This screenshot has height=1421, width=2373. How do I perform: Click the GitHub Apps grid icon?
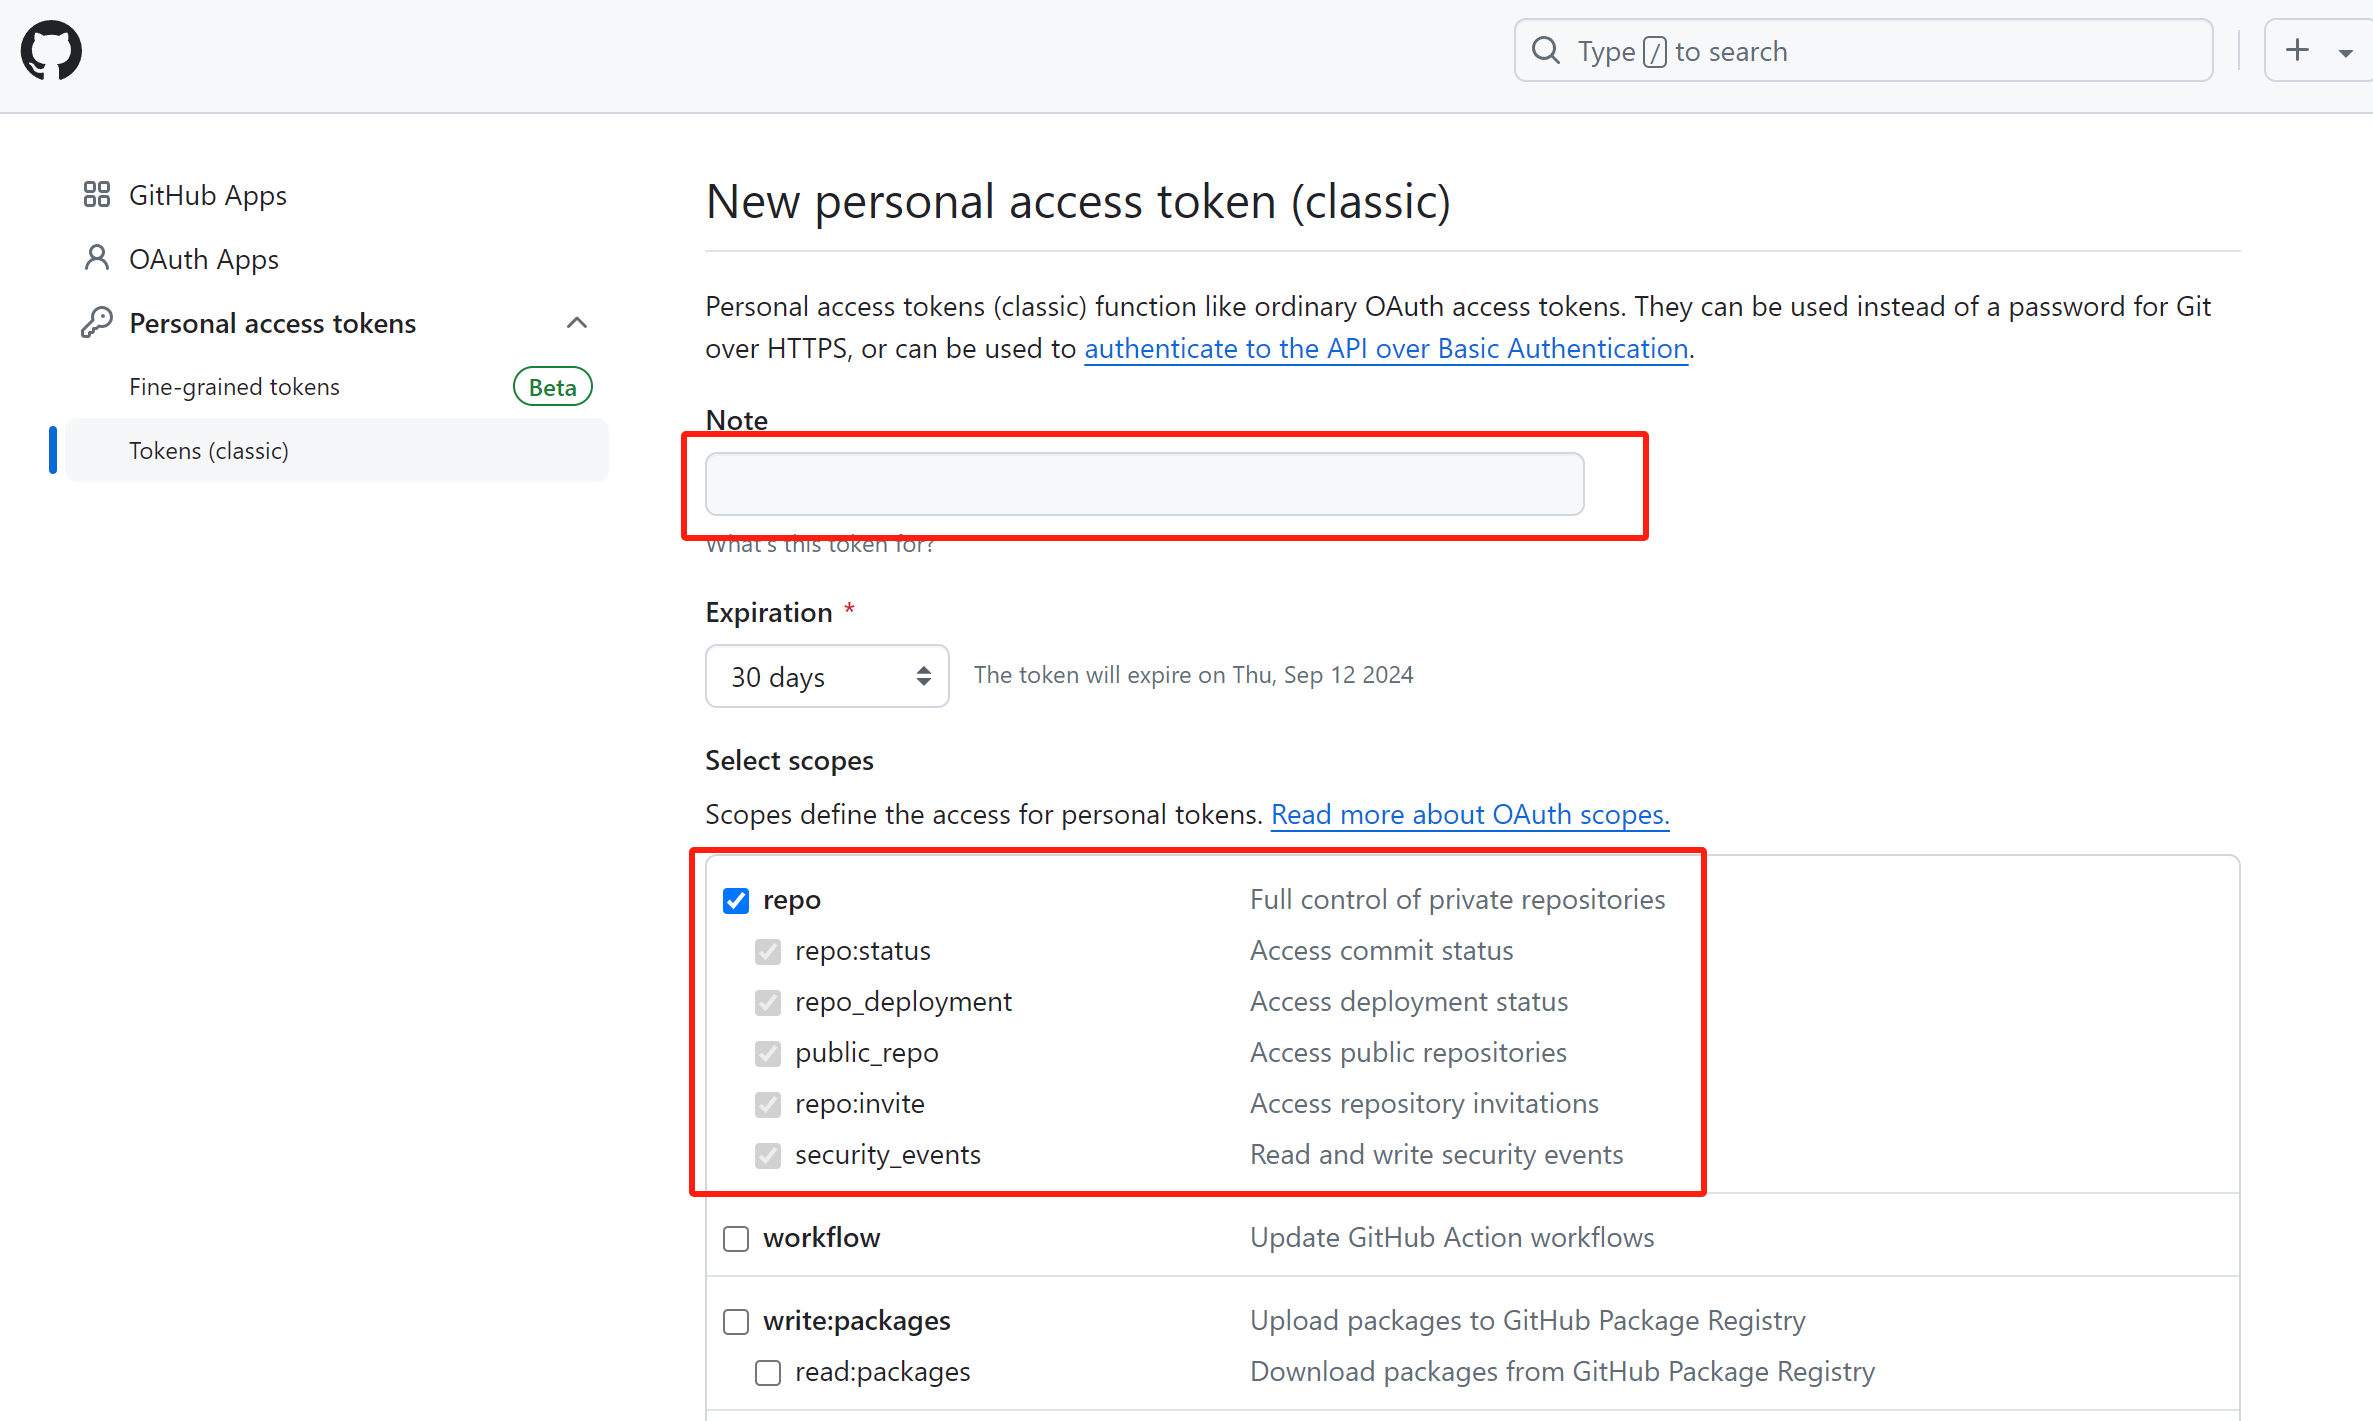(97, 195)
